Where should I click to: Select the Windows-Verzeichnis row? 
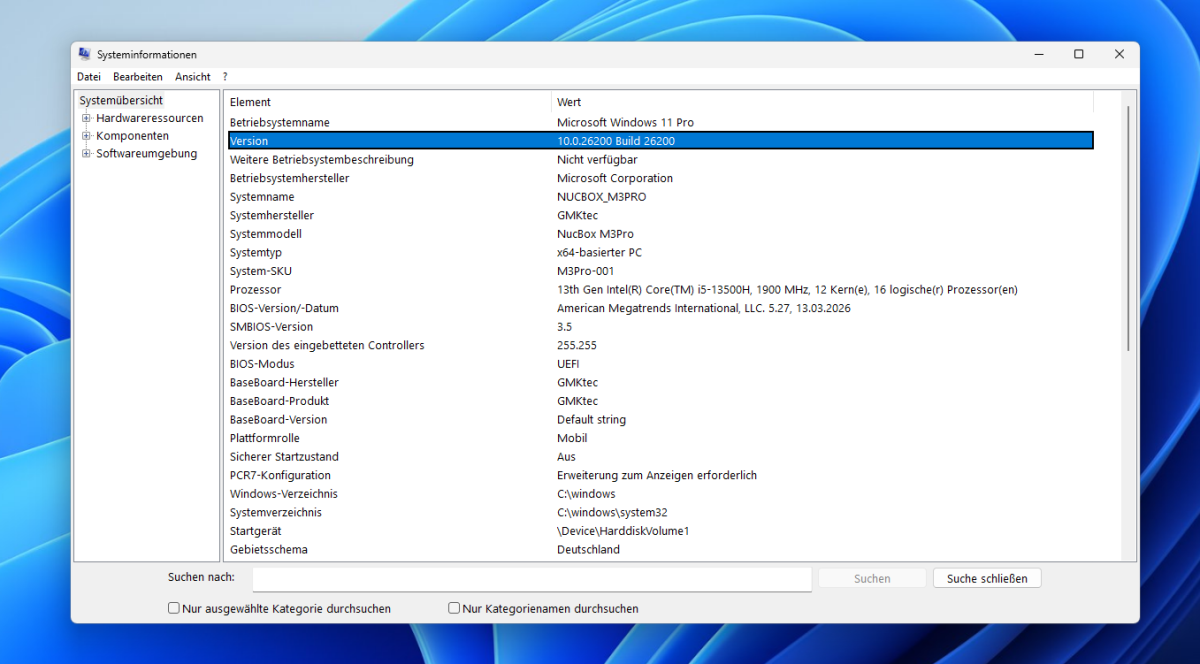pyautogui.click(x=660, y=494)
